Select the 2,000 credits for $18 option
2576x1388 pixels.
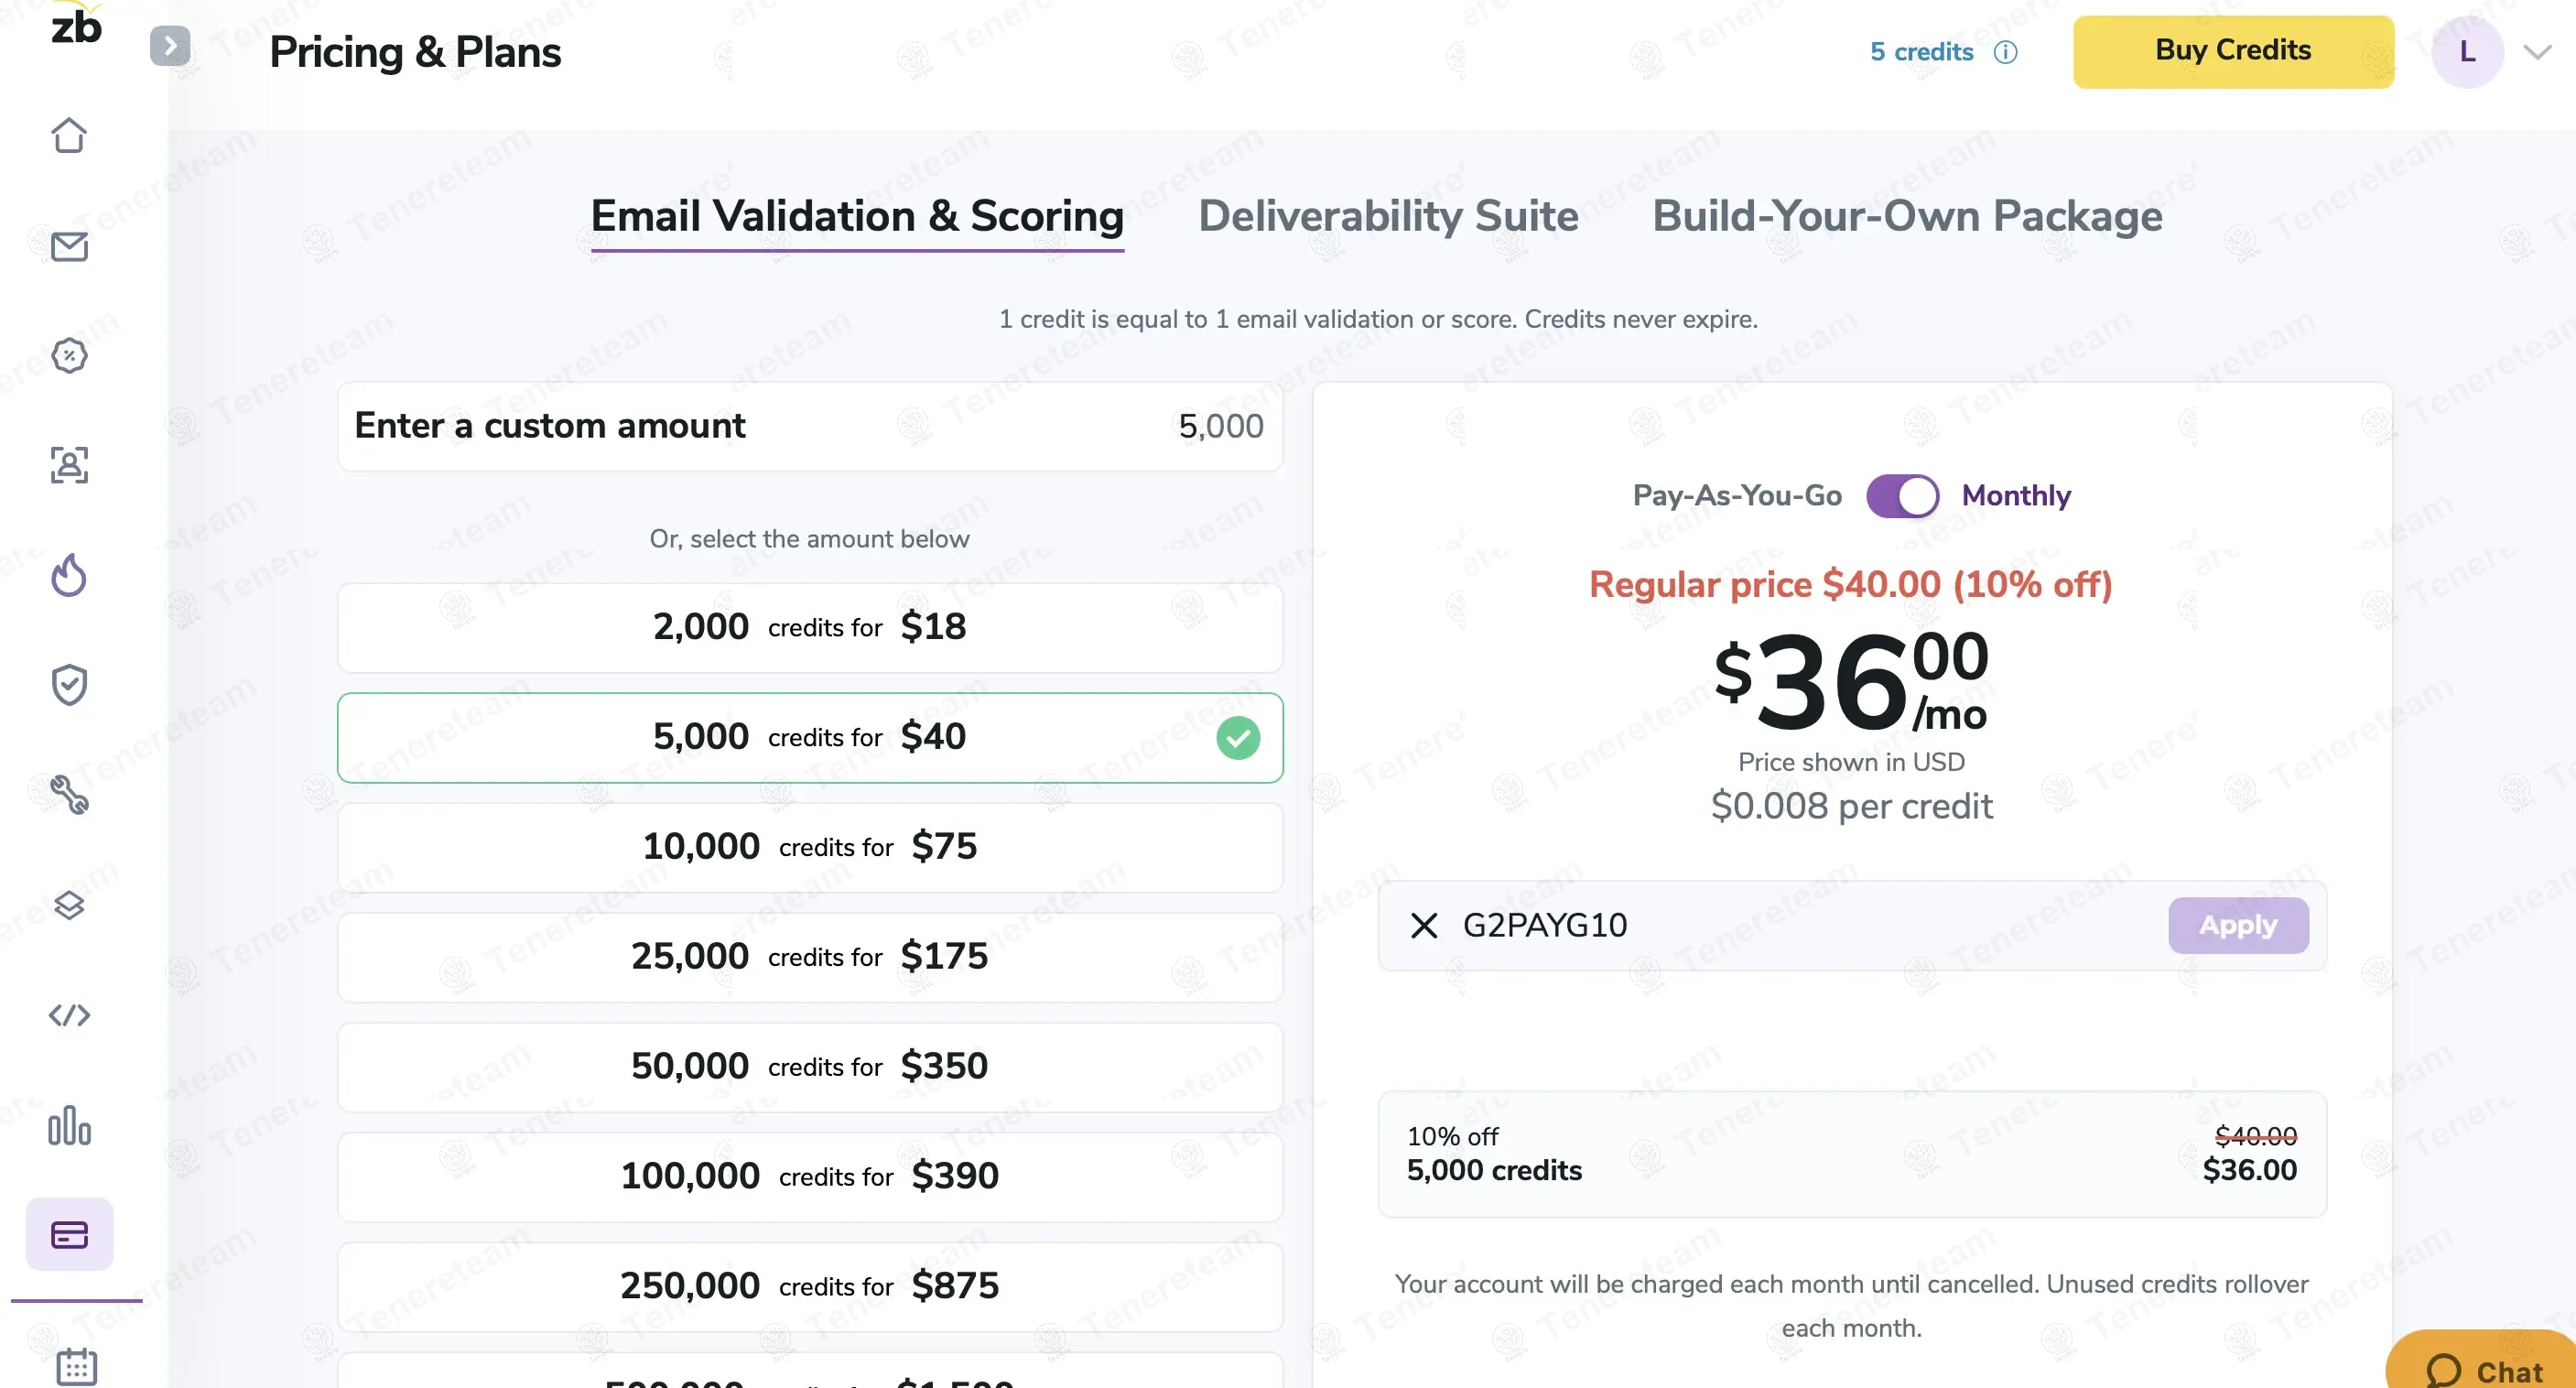(809, 627)
